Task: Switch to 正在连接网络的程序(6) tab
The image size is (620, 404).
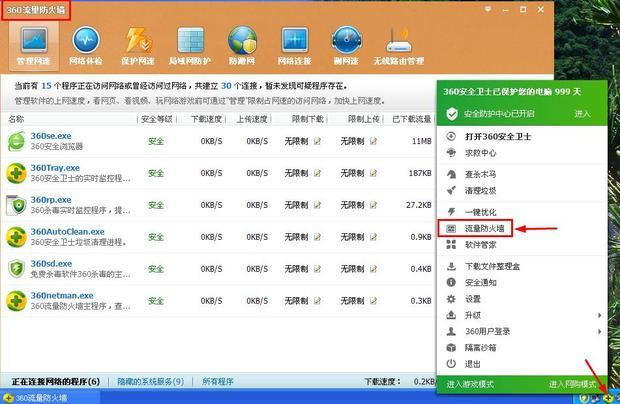Action: pos(56,381)
